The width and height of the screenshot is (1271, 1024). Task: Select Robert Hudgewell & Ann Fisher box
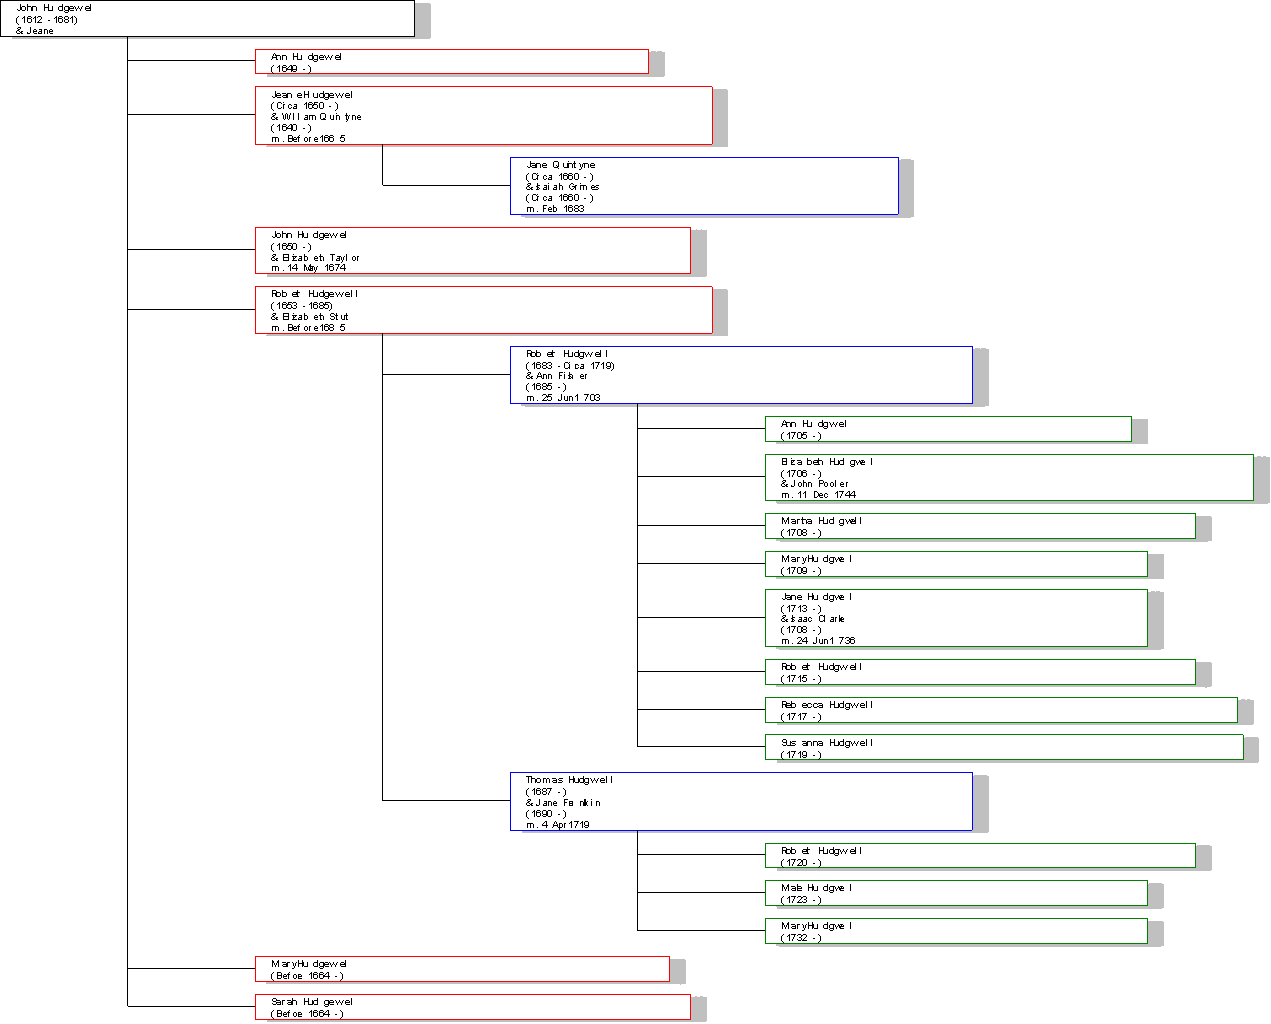pyautogui.click(x=741, y=375)
